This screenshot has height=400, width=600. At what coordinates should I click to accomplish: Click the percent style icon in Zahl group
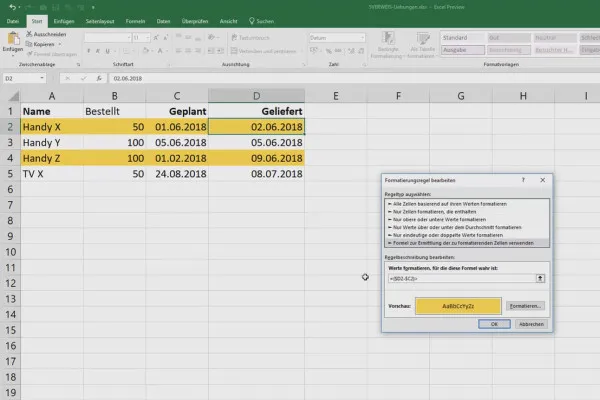pos(328,51)
